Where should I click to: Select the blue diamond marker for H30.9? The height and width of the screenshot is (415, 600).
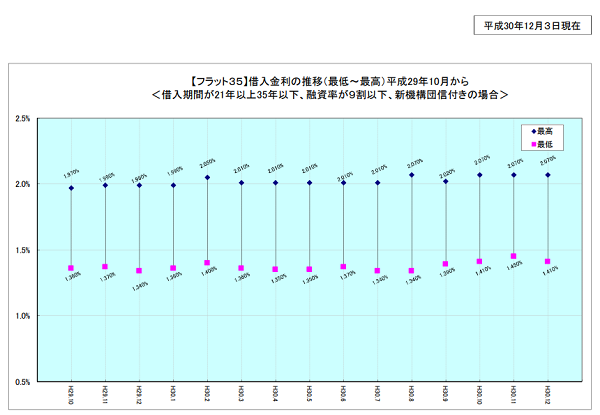click(x=446, y=181)
